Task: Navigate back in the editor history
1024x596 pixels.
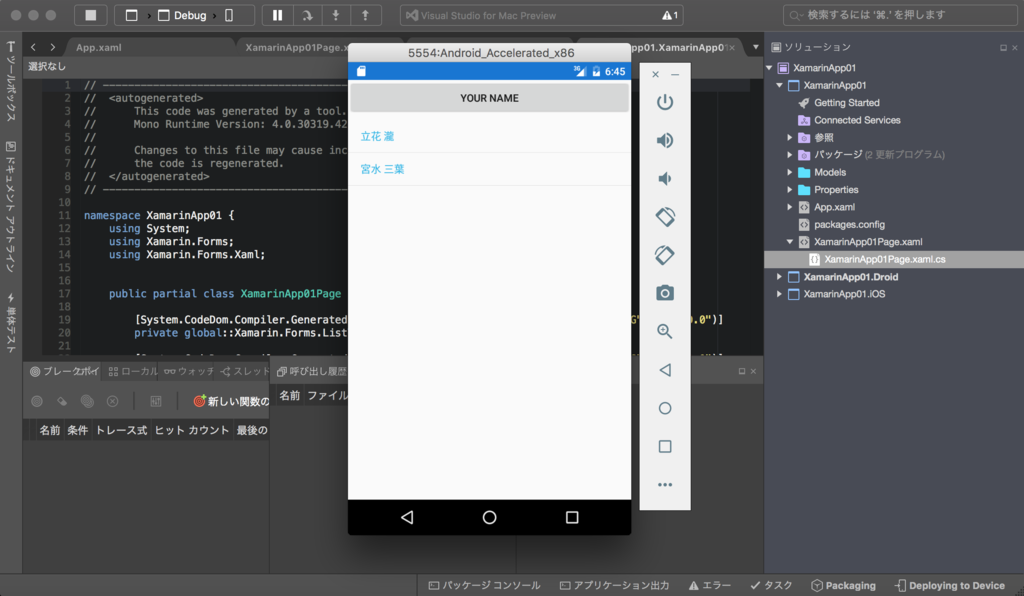Action: tap(33, 47)
